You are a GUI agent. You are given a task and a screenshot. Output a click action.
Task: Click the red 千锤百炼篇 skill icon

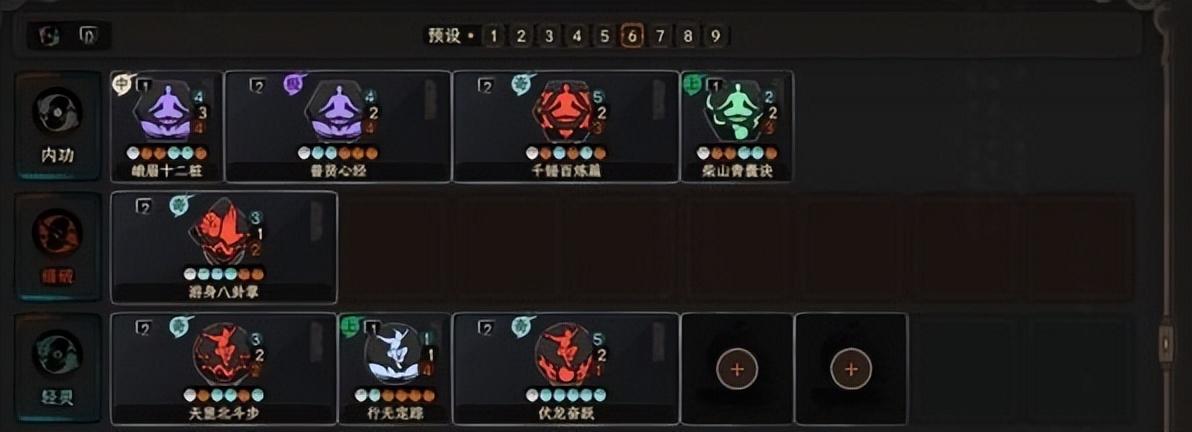click(x=565, y=111)
